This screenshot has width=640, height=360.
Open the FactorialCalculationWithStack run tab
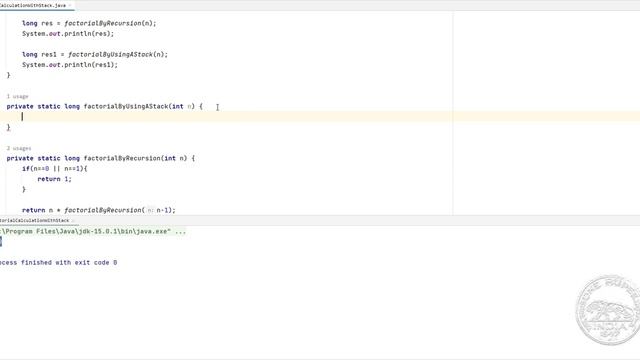[x=35, y=220]
